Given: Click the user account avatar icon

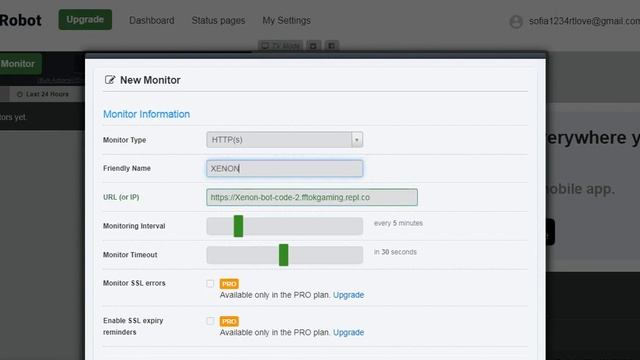Looking at the screenshot, I should click(516, 21).
